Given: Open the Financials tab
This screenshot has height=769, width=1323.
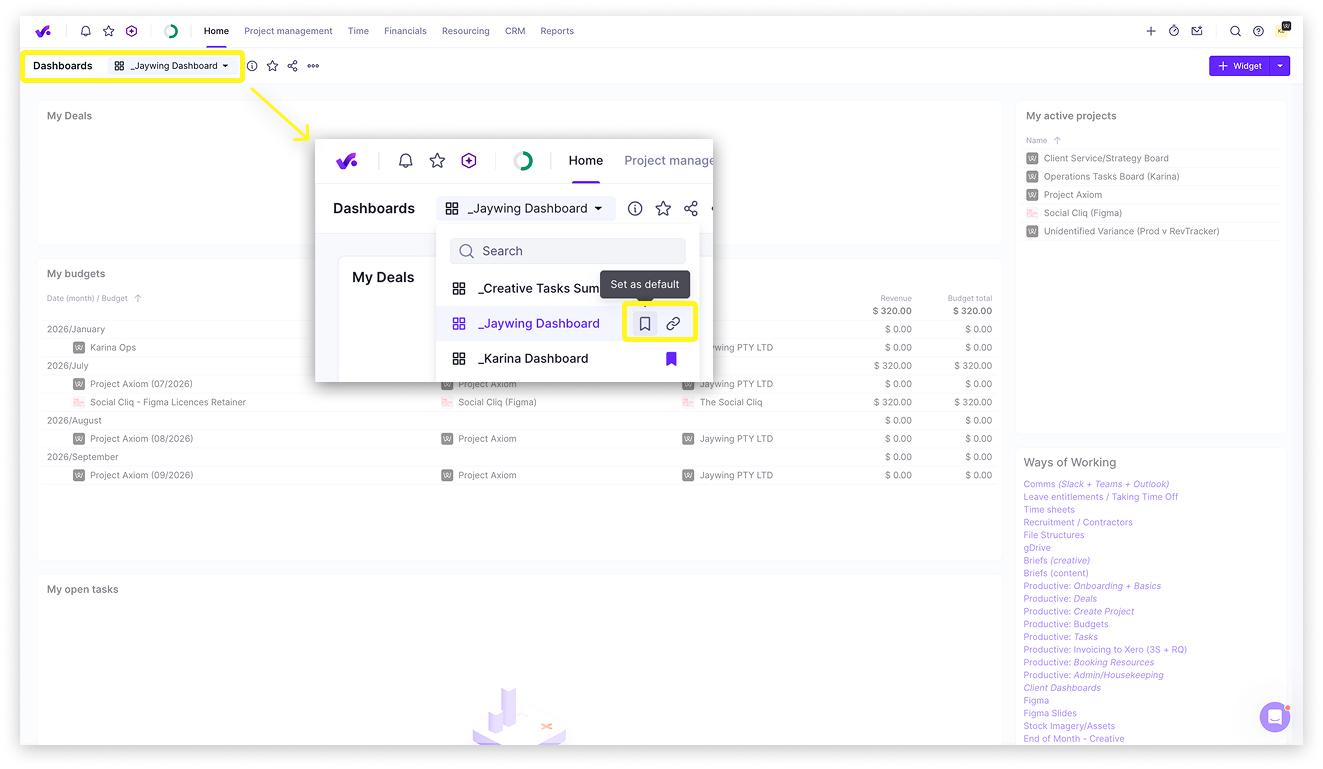Looking at the screenshot, I should click(405, 31).
